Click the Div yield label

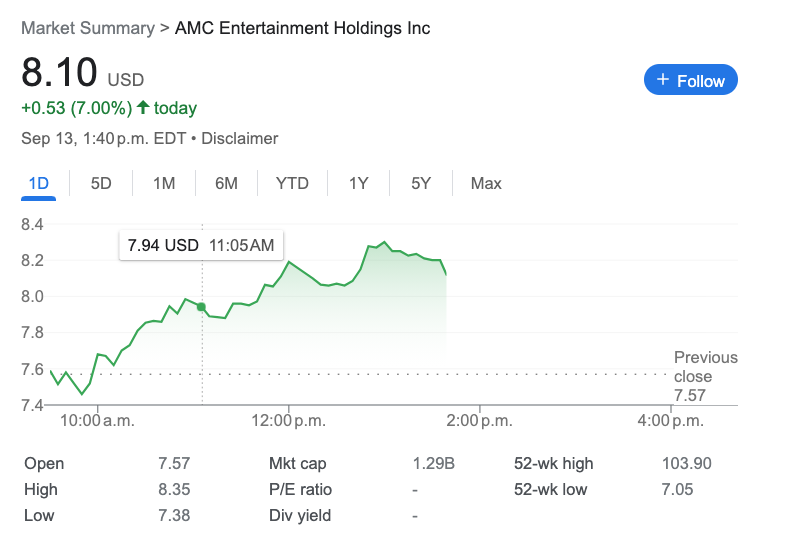pyautogui.click(x=300, y=515)
